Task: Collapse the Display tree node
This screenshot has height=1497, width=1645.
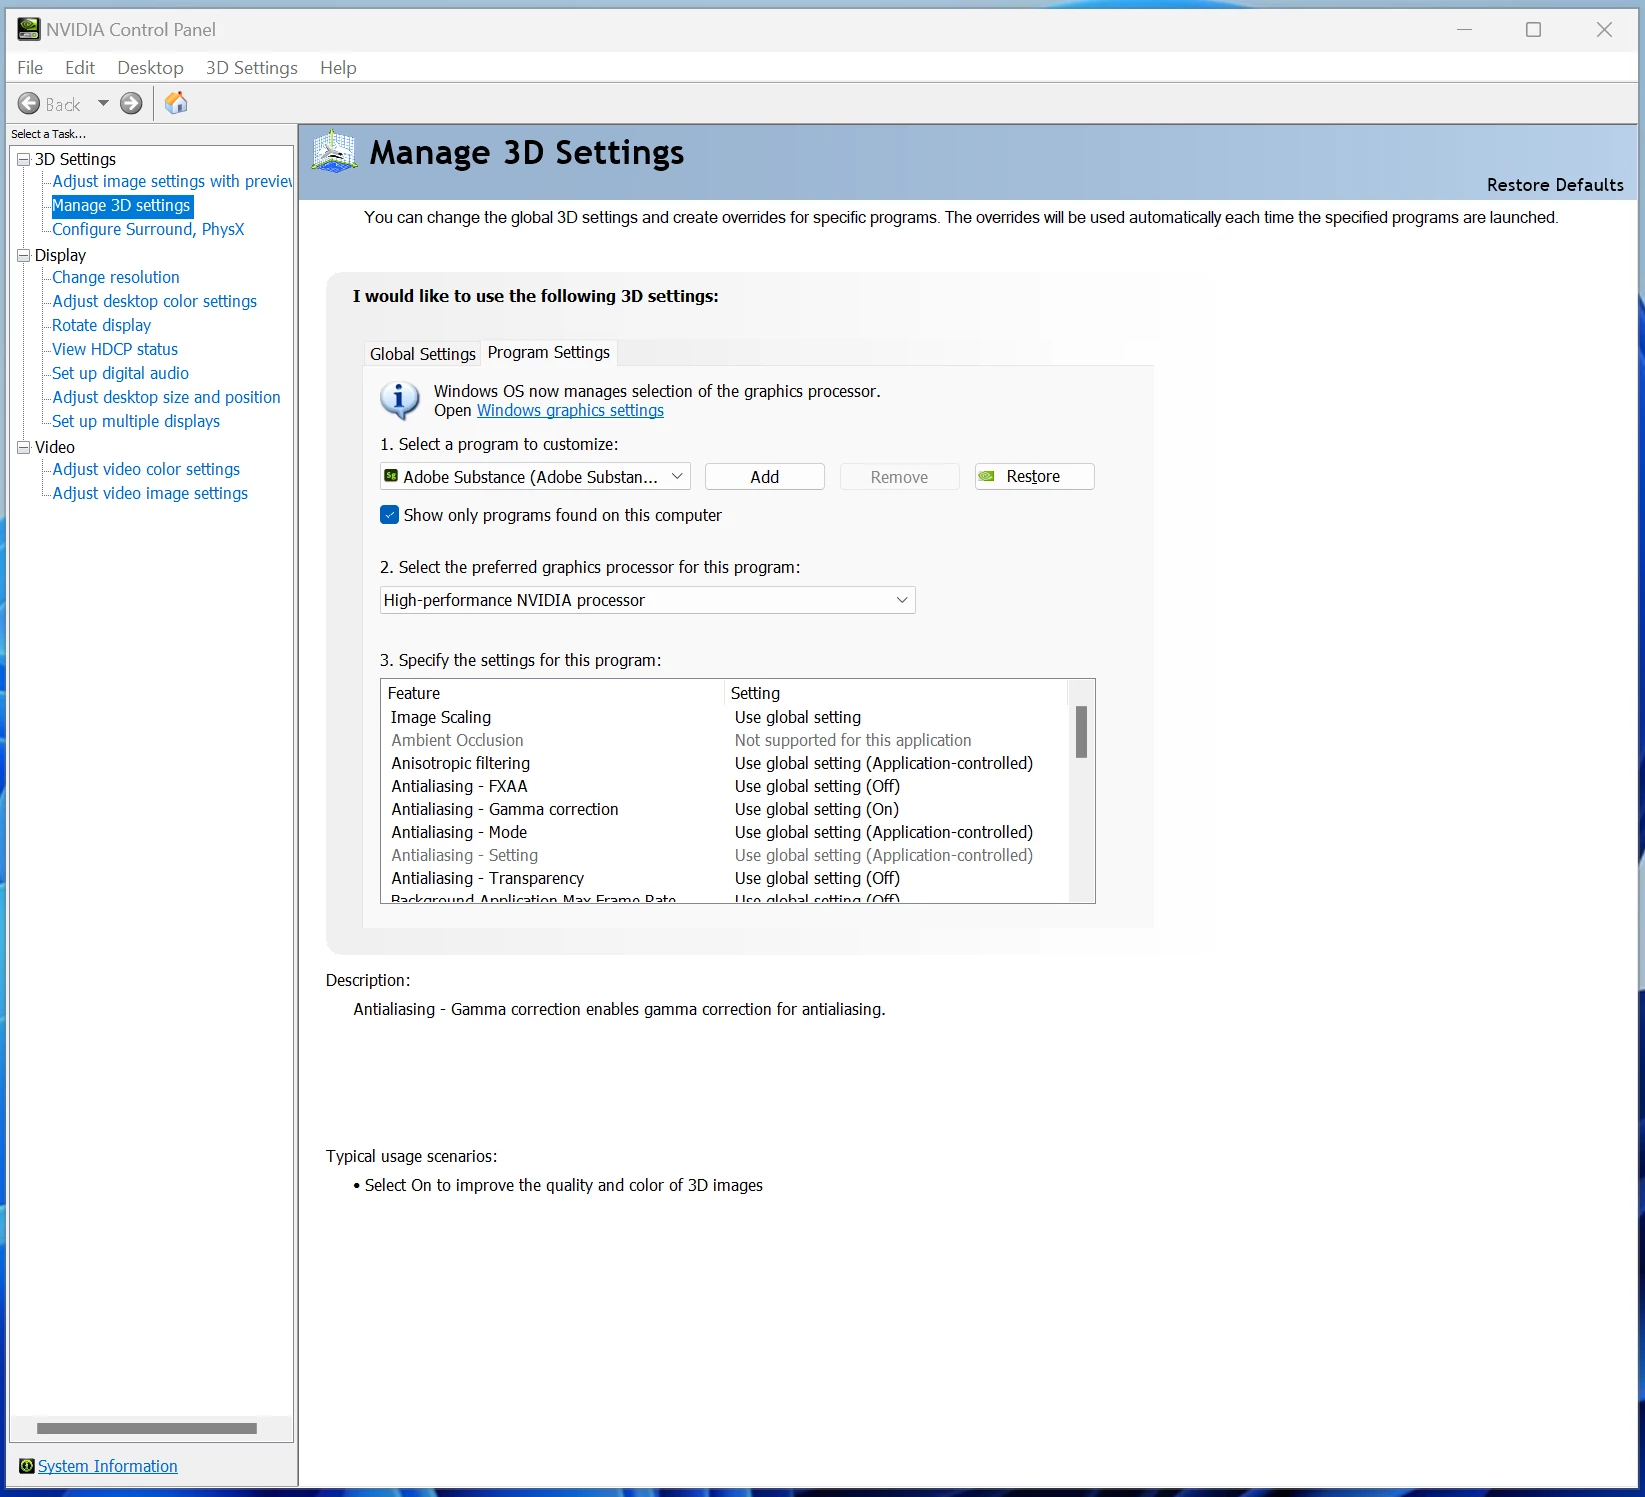Action: [x=23, y=255]
